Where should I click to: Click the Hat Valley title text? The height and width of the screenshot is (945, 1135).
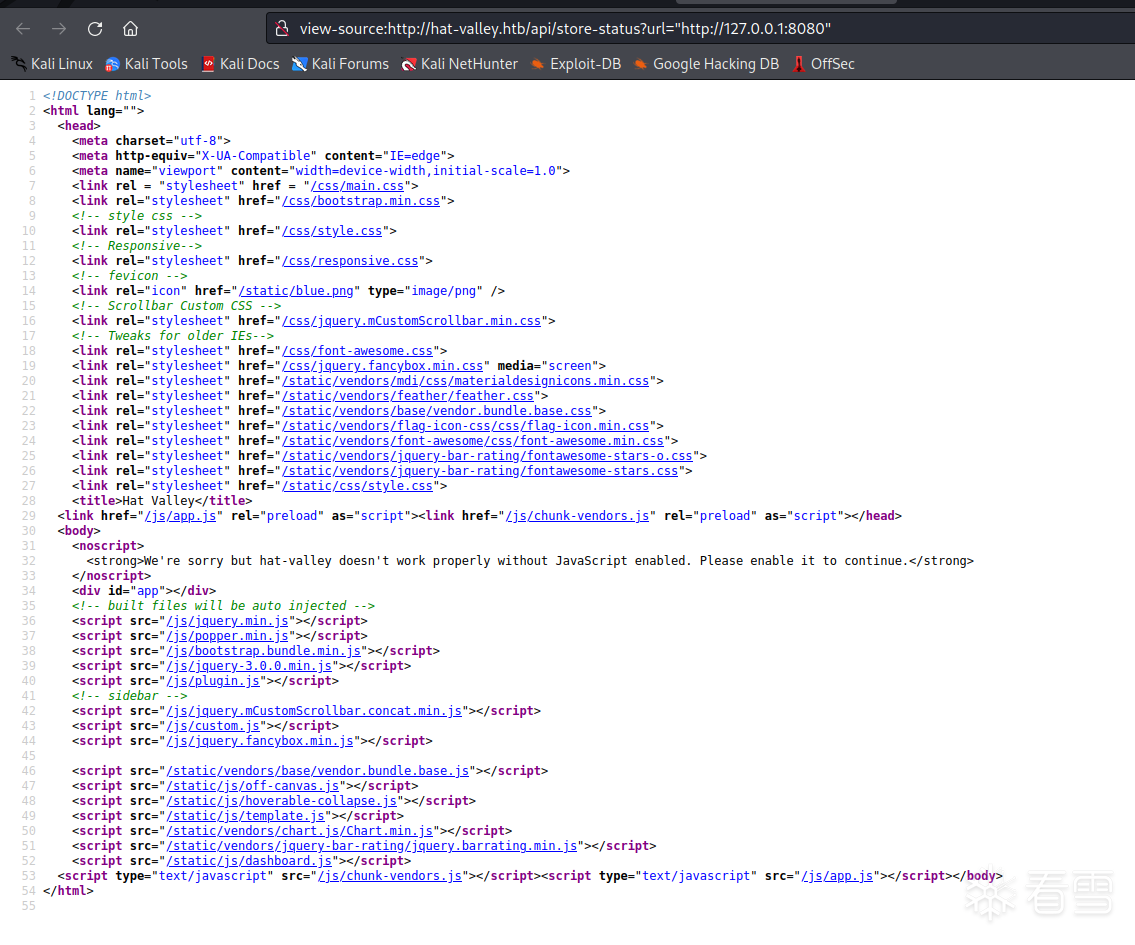[159, 501]
